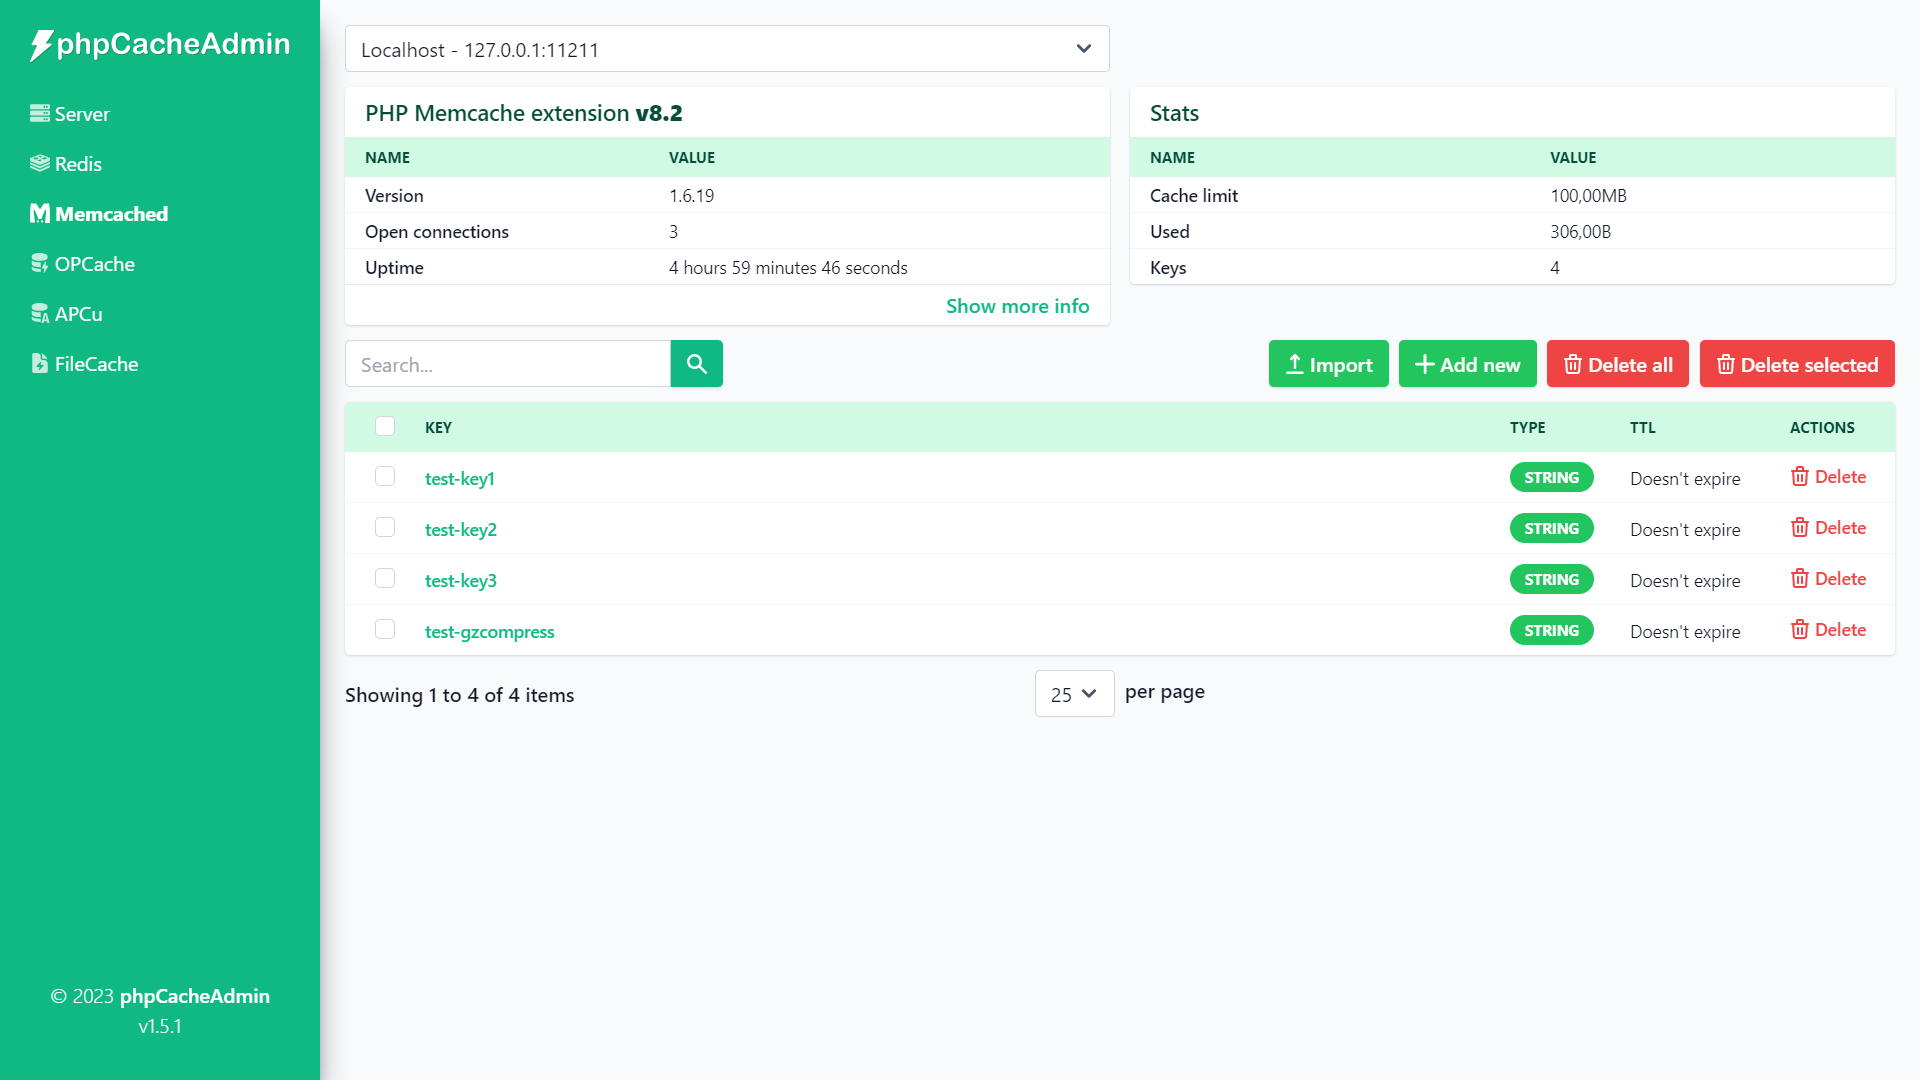Focus the Search input field

pos(507,364)
